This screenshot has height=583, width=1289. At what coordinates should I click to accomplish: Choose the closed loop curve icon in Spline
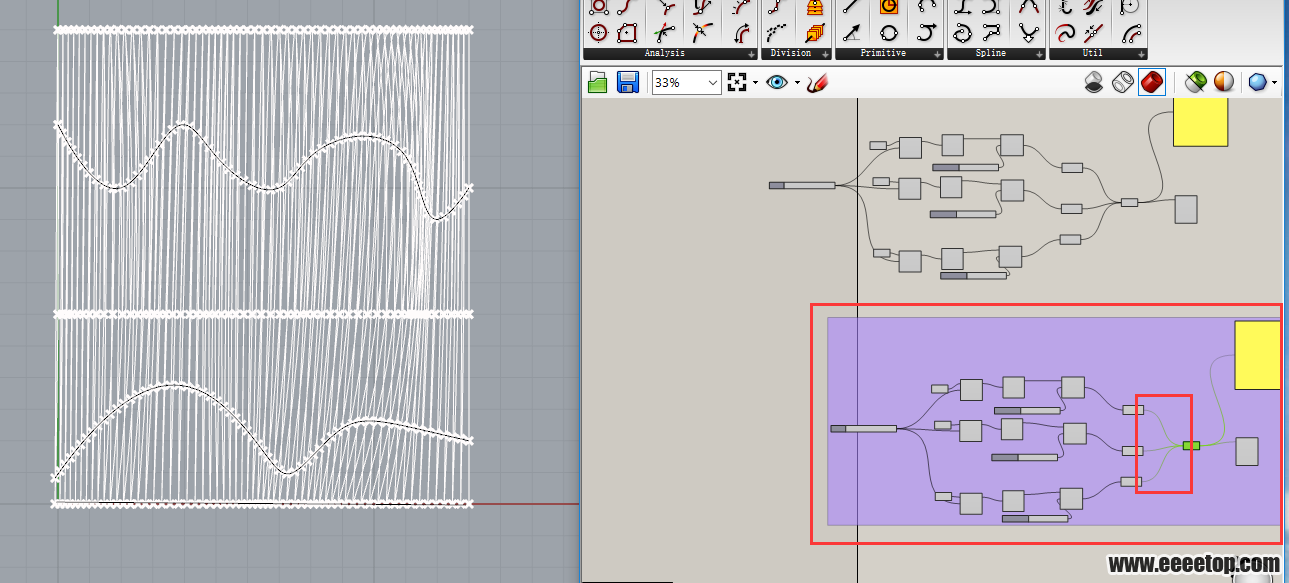tap(963, 33)
